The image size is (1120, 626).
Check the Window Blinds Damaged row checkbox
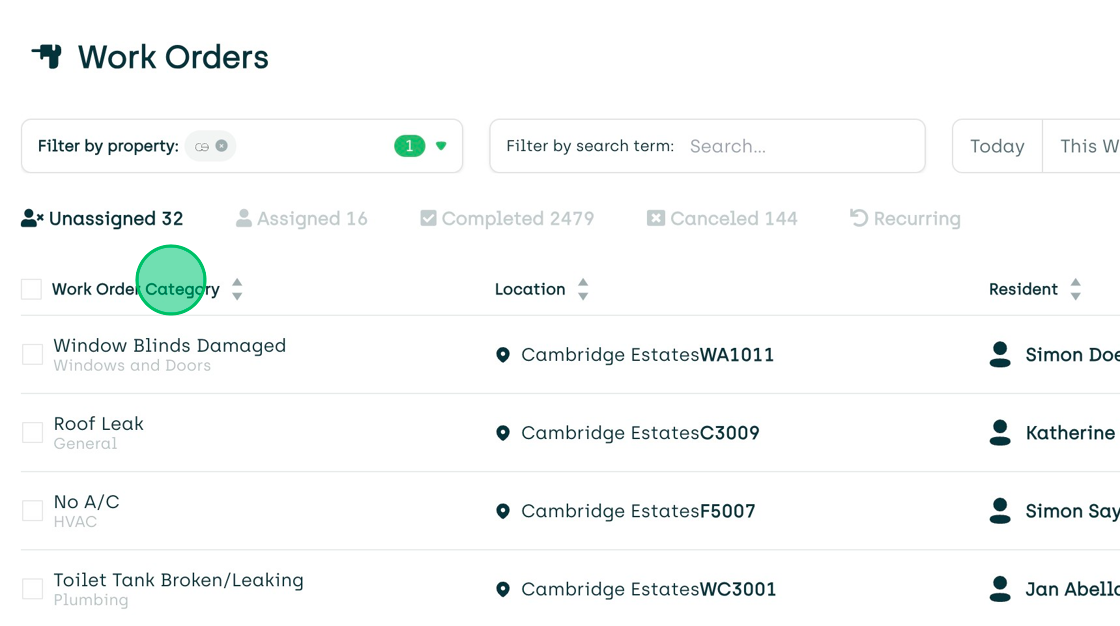pyautogui.click(x=32, y=354)
